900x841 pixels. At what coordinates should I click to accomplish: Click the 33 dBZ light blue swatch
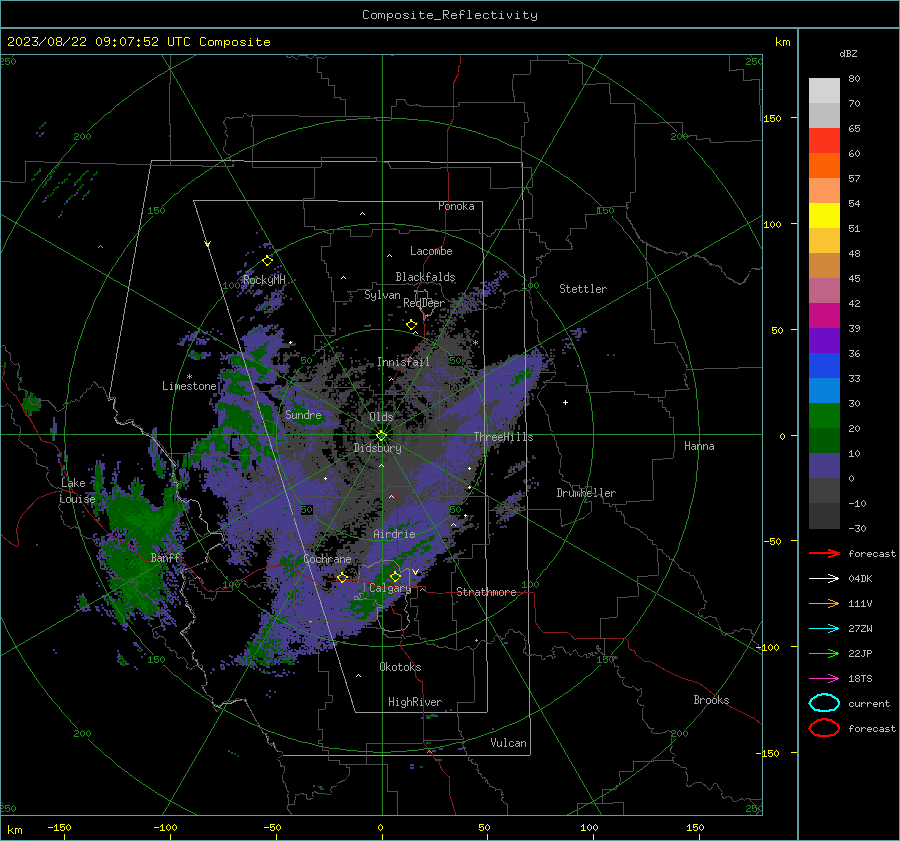point(824,390)
